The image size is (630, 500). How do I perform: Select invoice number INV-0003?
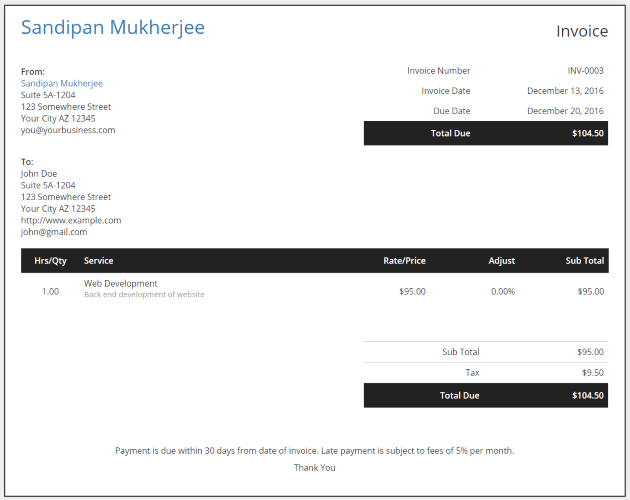(585, 71)
